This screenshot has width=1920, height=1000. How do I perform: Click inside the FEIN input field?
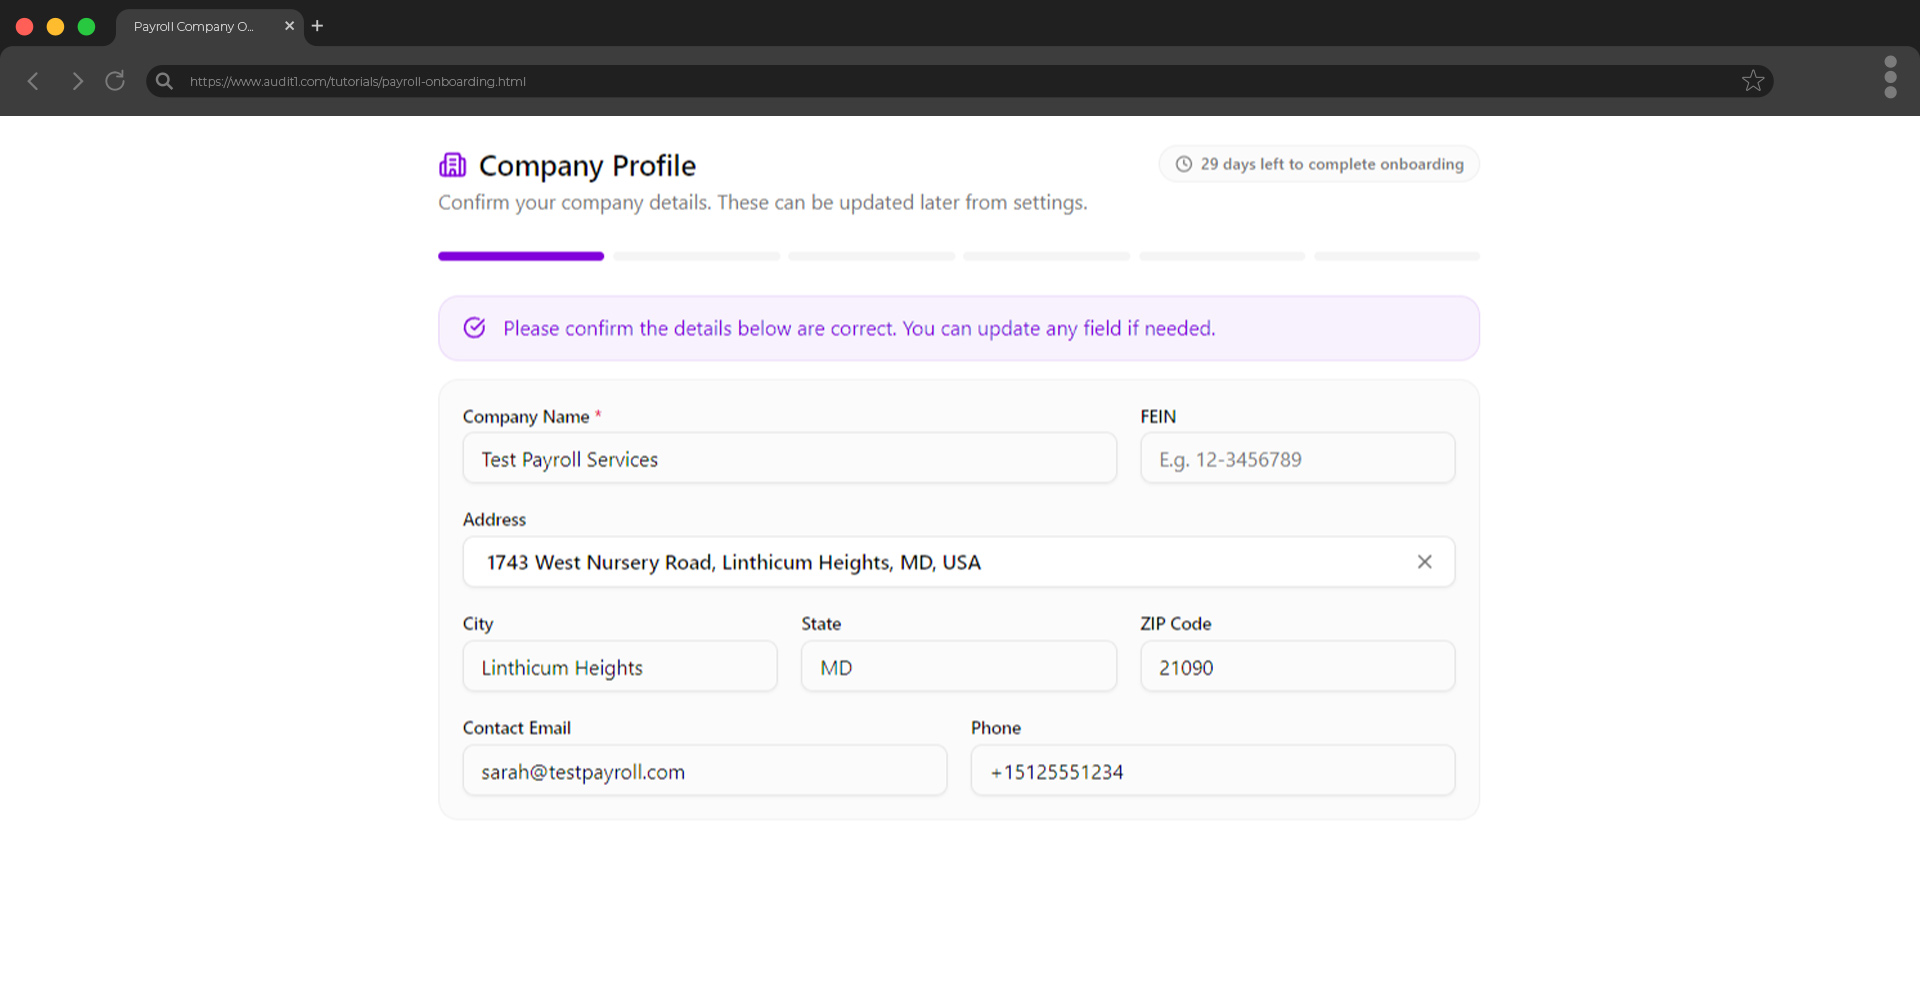pyautogui.click(x=1296, y=458)
